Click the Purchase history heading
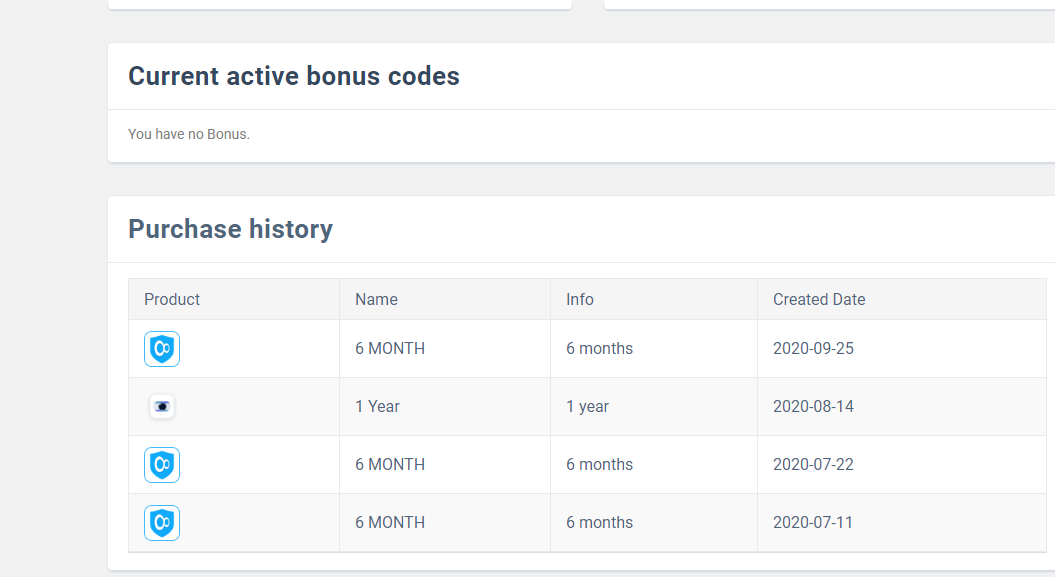This screenshot has width=1055, height=577. [230, 229]
